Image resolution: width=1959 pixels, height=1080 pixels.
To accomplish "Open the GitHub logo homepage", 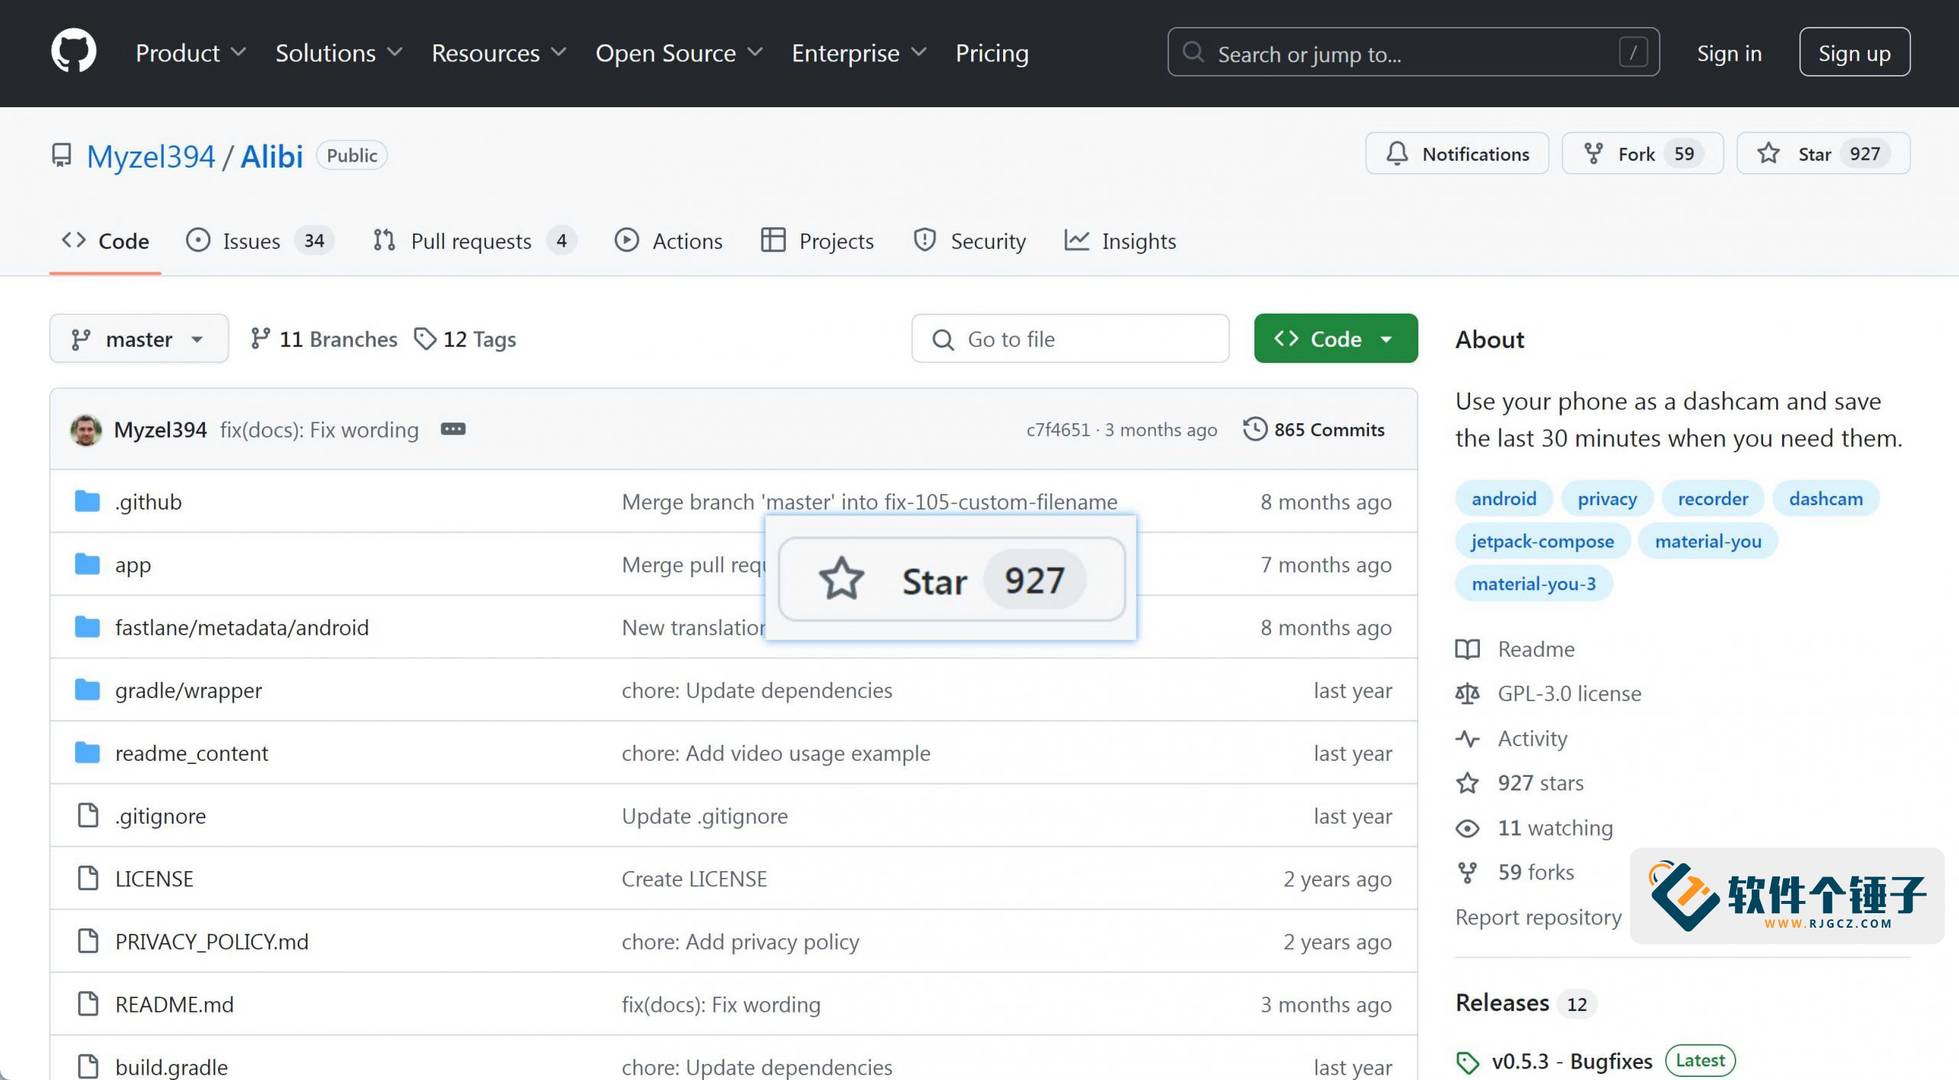I will [73, 51].
